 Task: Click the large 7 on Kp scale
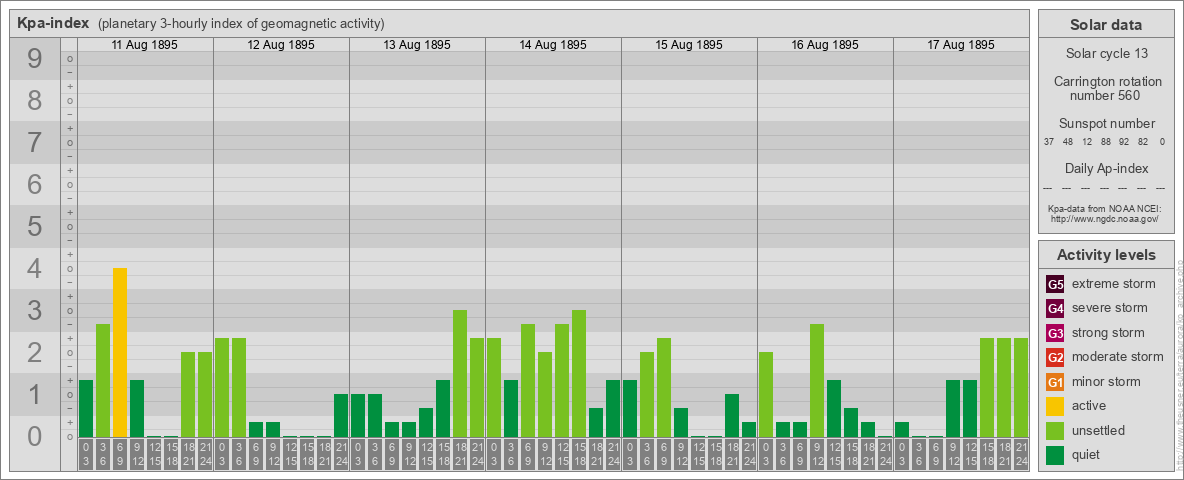(x=35, y=143)
